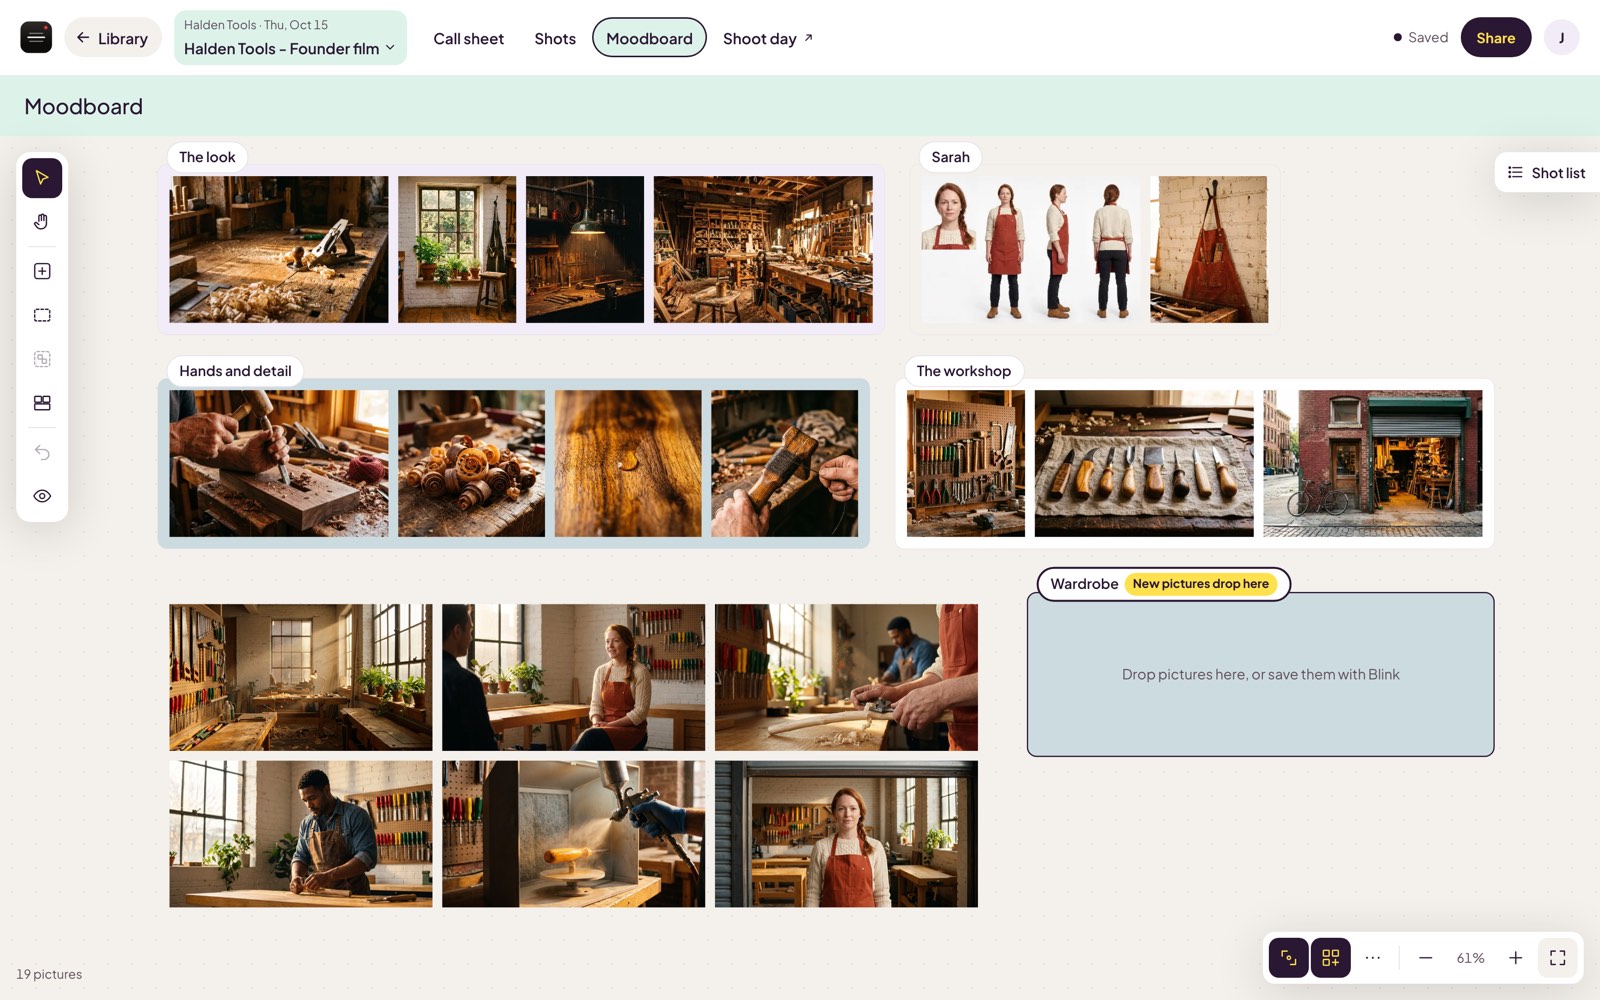Screen dimensions: 1600x1000
Task: Select the 'Sarah' section label
Action: (950, 157)
